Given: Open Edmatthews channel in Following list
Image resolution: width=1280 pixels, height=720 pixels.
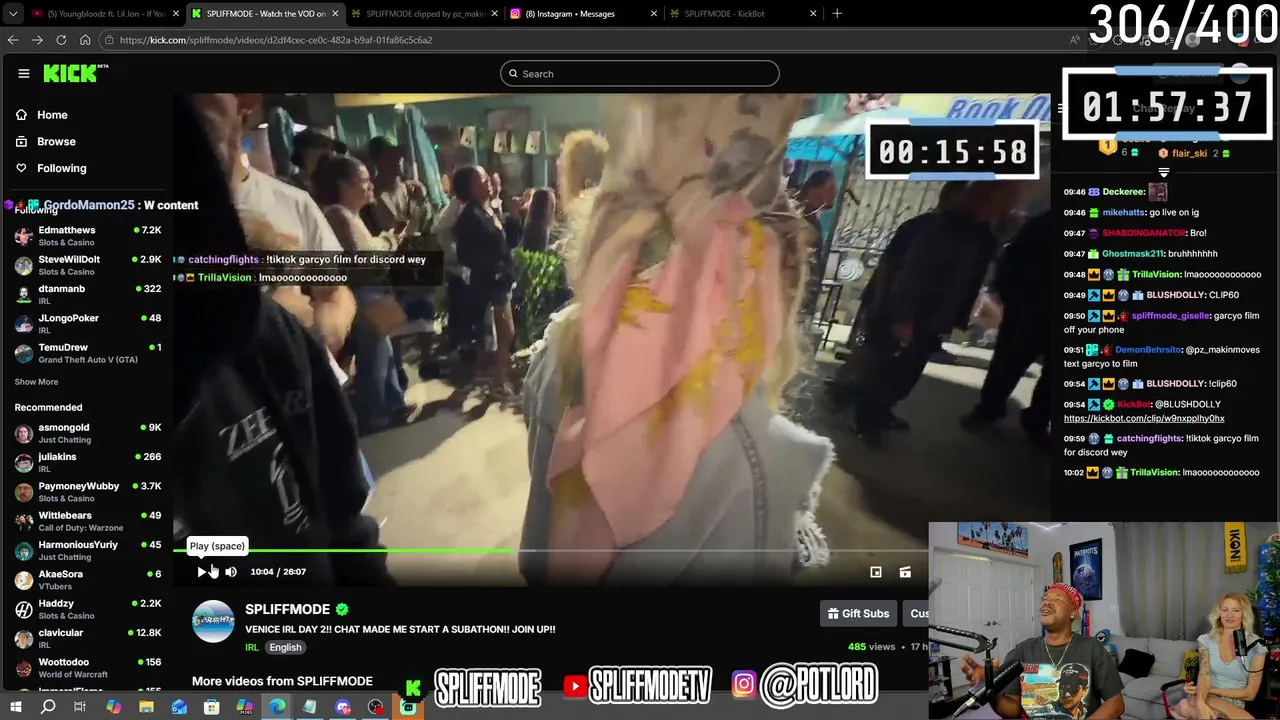Looking at the screenshot, I should 88,236.
